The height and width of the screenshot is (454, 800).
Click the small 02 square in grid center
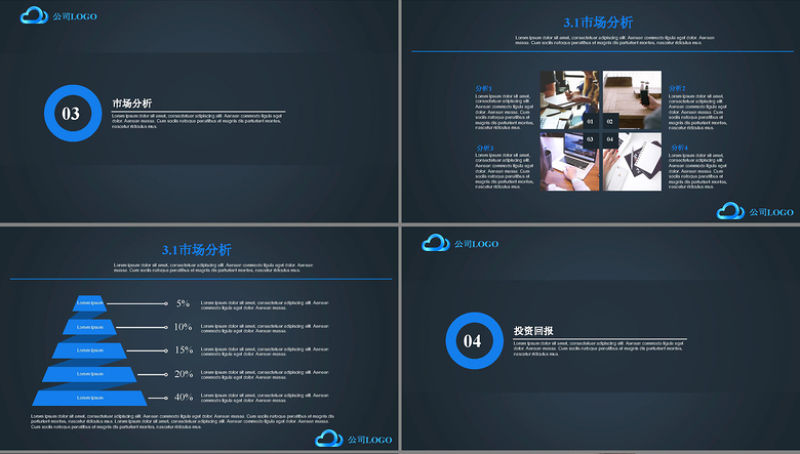(x=610, y=121)
